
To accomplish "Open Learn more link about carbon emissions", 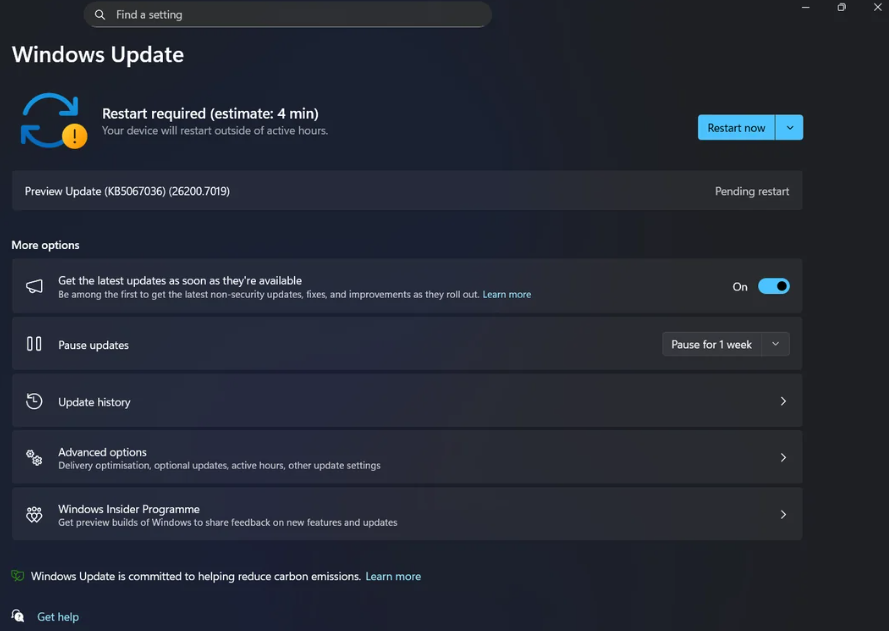I will [393, 576].
